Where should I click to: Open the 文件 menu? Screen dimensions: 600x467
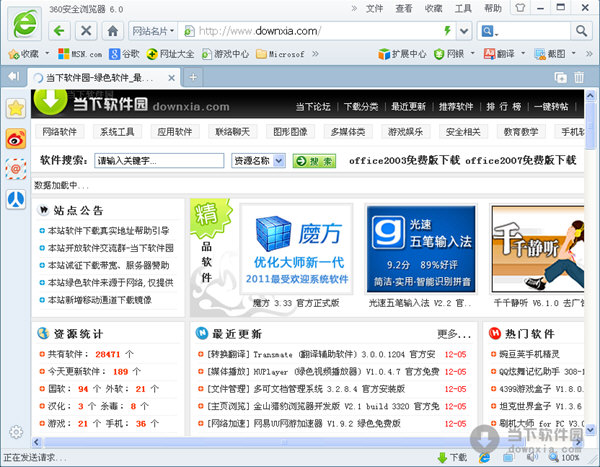374,8
